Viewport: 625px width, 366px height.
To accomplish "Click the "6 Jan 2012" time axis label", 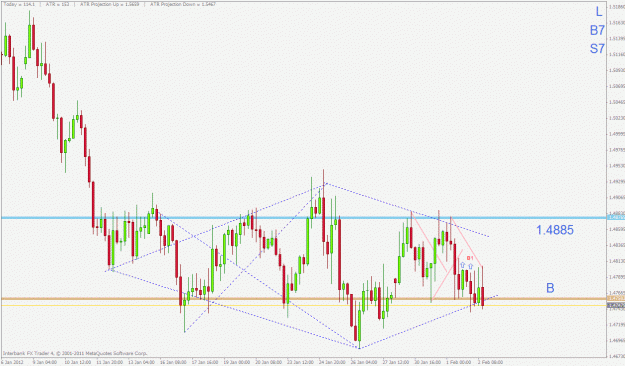I will click(12, 362).
